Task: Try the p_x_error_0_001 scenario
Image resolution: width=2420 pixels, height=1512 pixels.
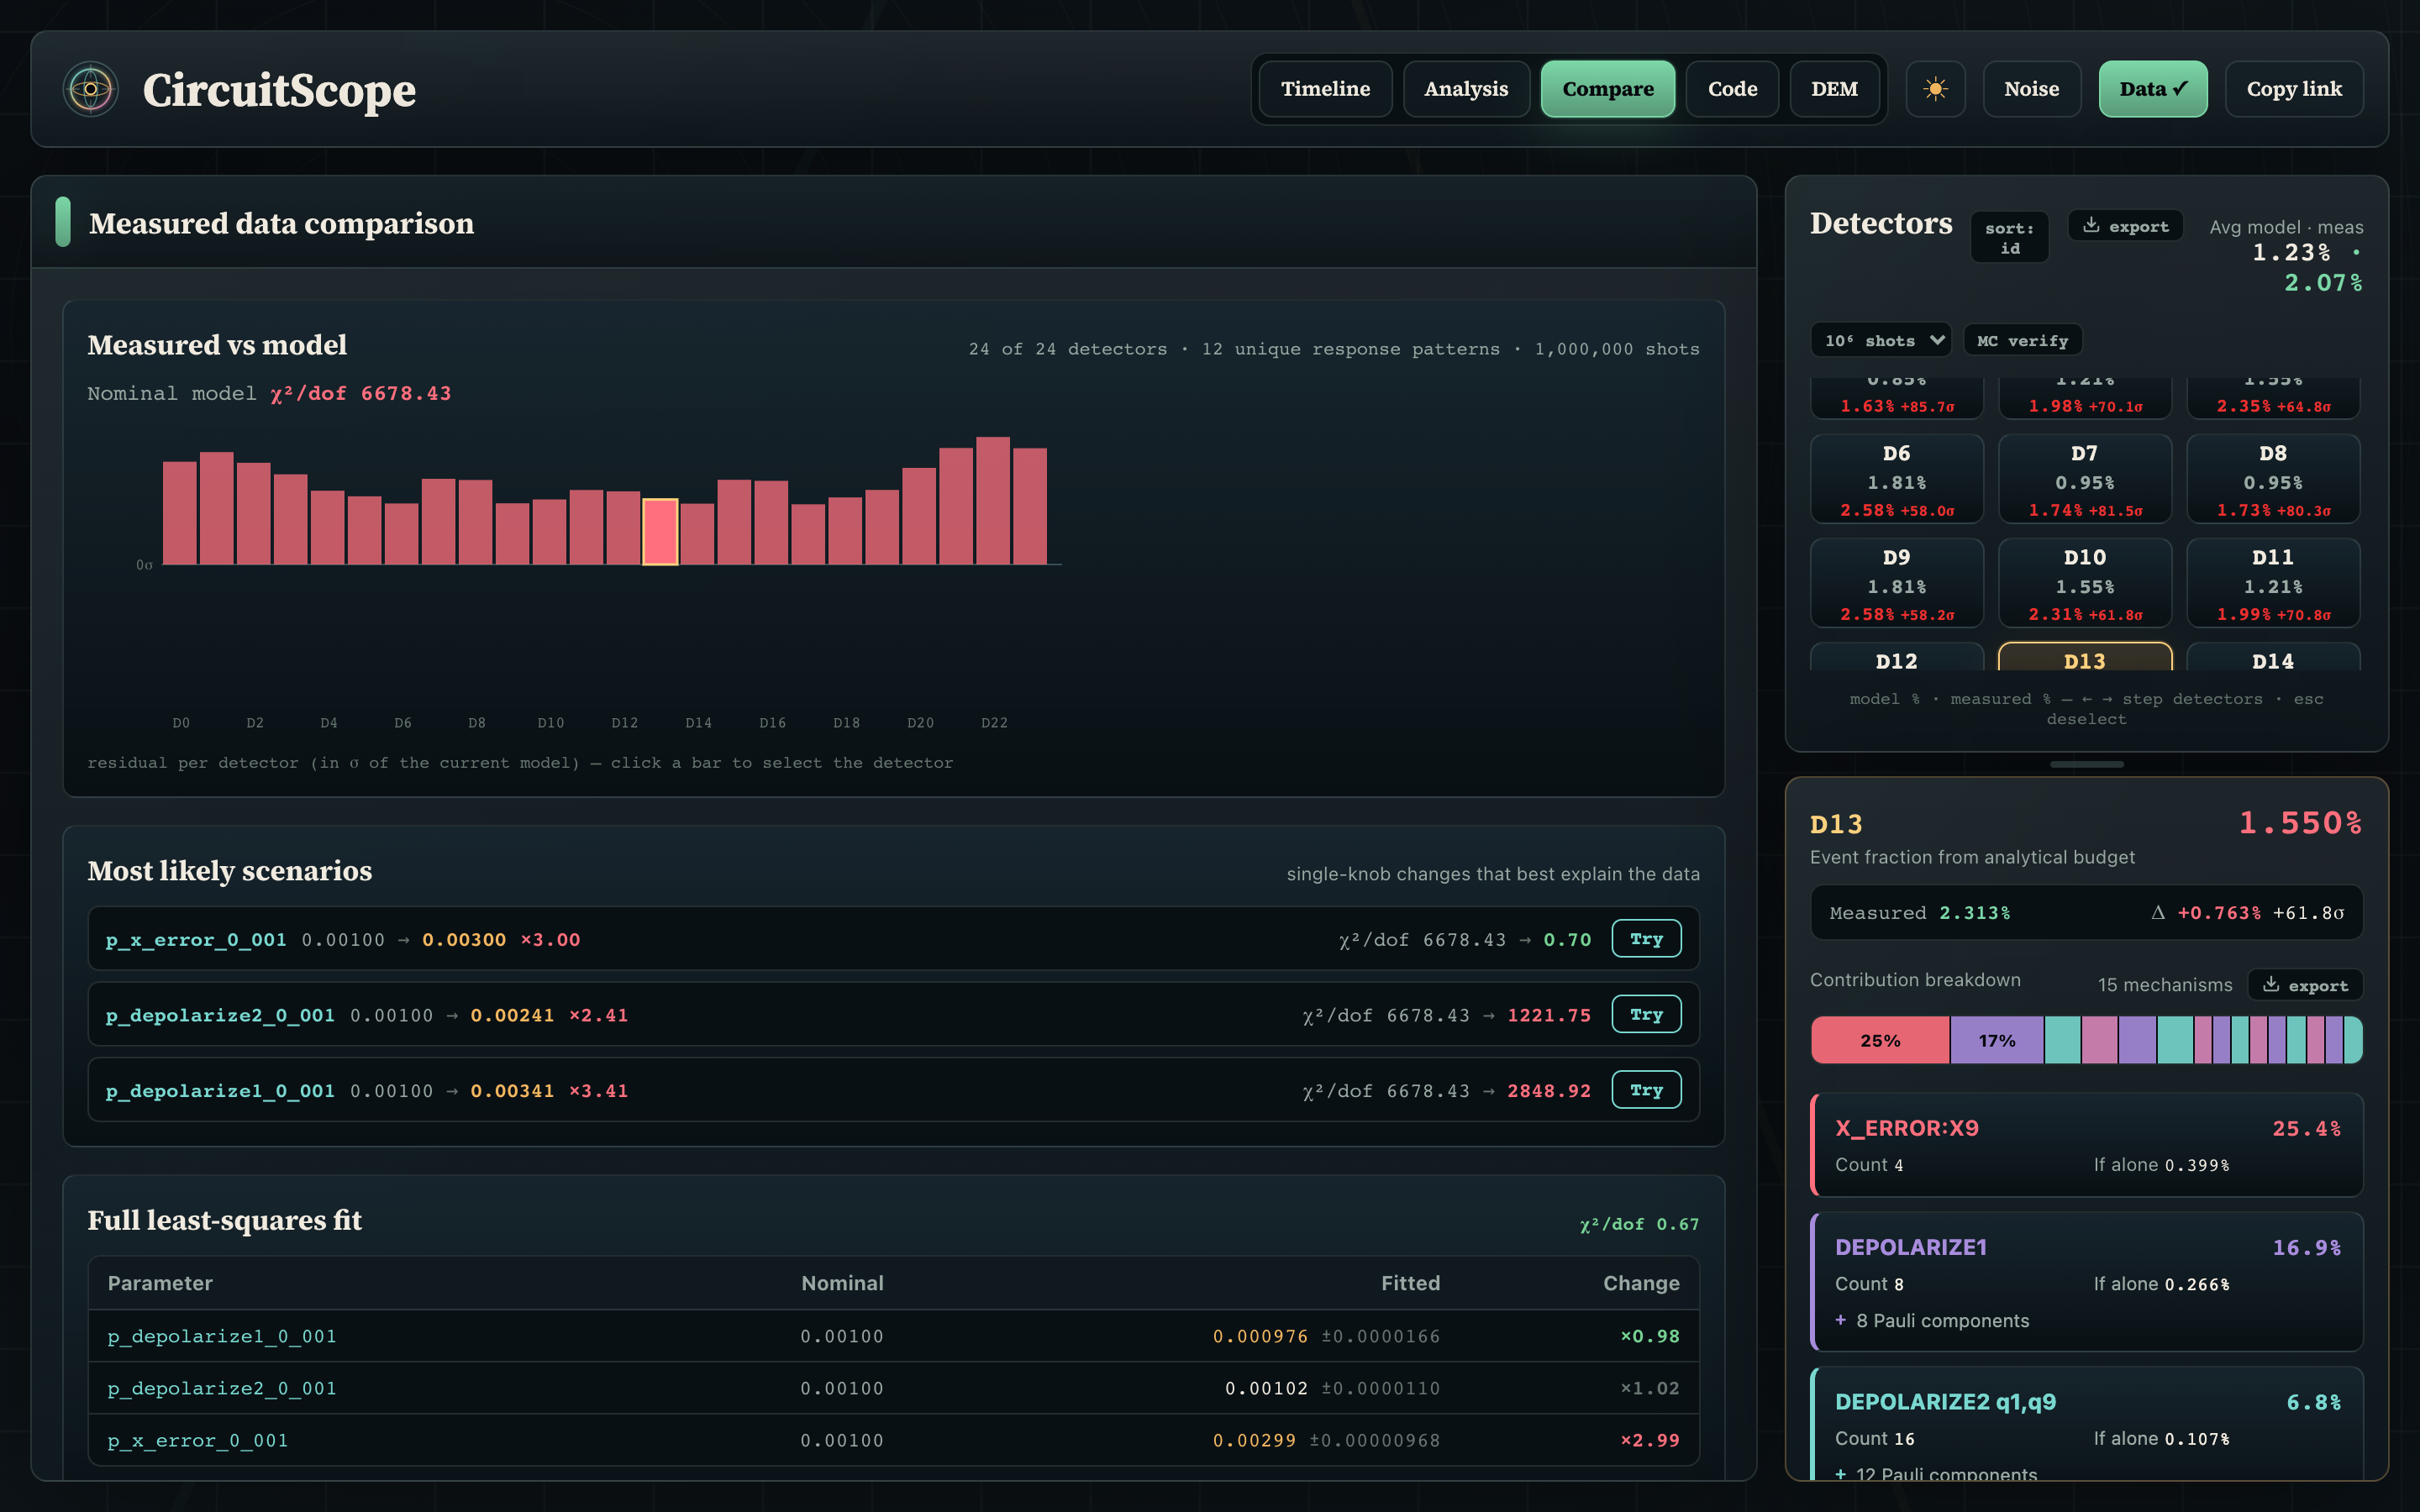Action: click(x=1646, y=939)
